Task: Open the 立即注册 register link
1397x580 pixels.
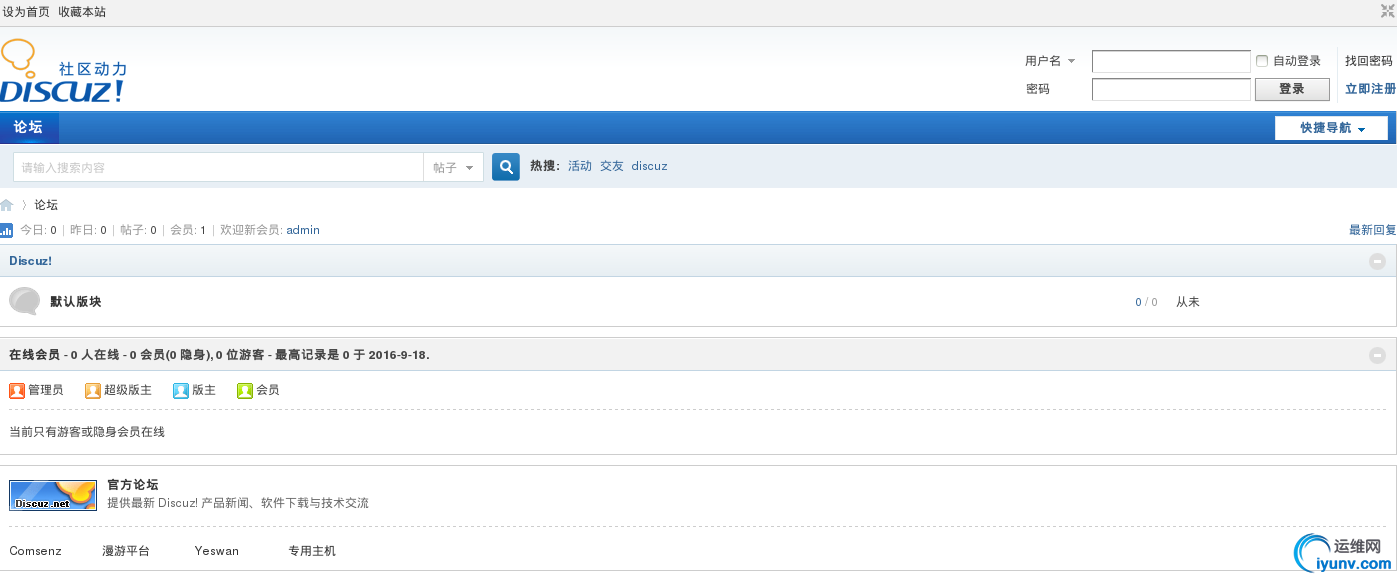Action: (1370, 89)
